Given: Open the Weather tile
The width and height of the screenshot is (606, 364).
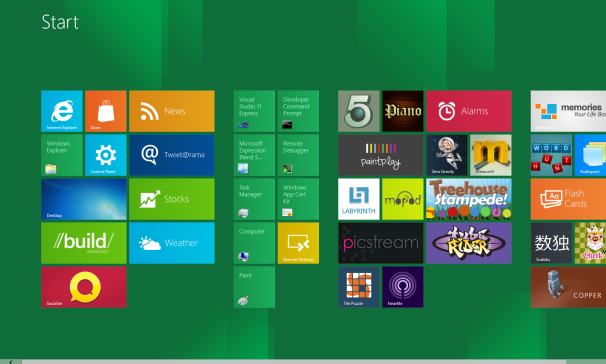Looking at the screenshot, I should [172, 243].
